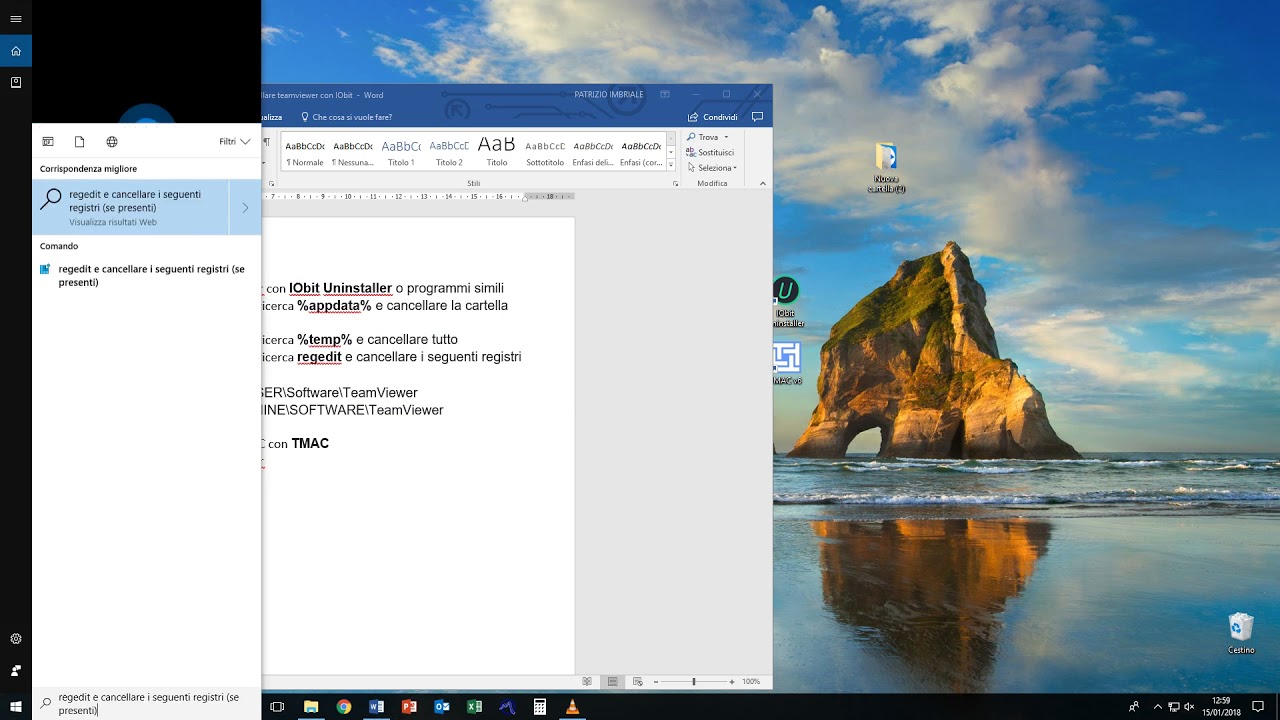This screenshot has height=720, width=1280.
Task: Toggle paragraph marks (pilcrow) in Word
Action: (x=267, y=142)
